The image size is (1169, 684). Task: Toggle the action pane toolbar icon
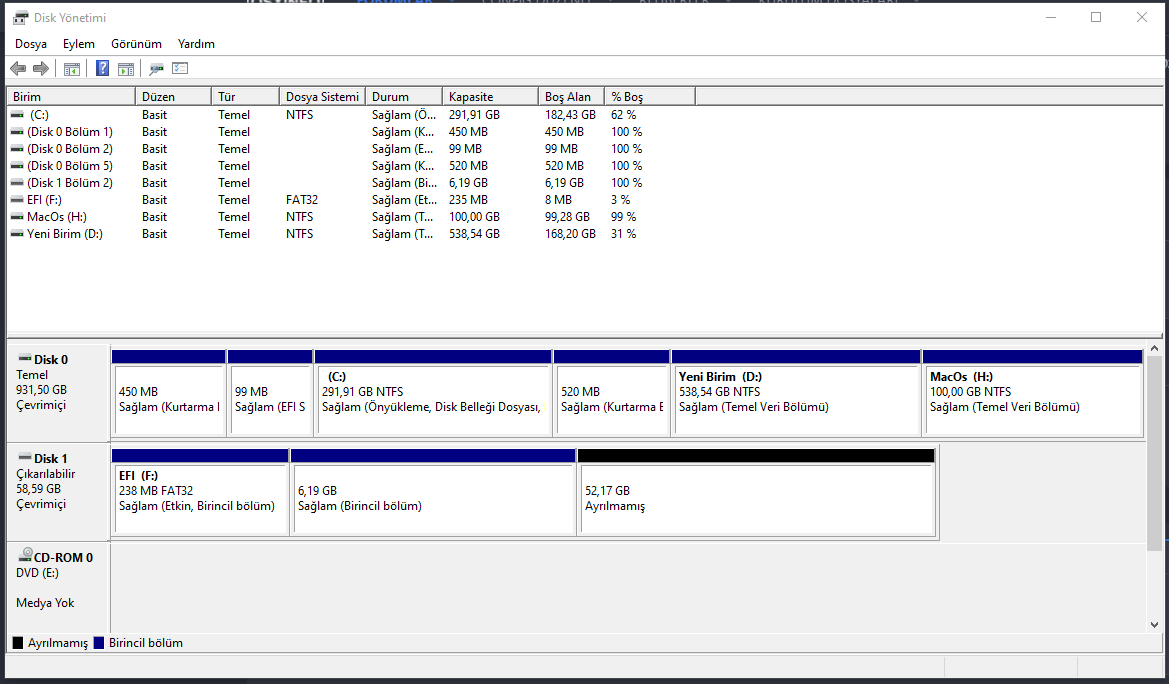pyautogui.click(x=126, y=69)
